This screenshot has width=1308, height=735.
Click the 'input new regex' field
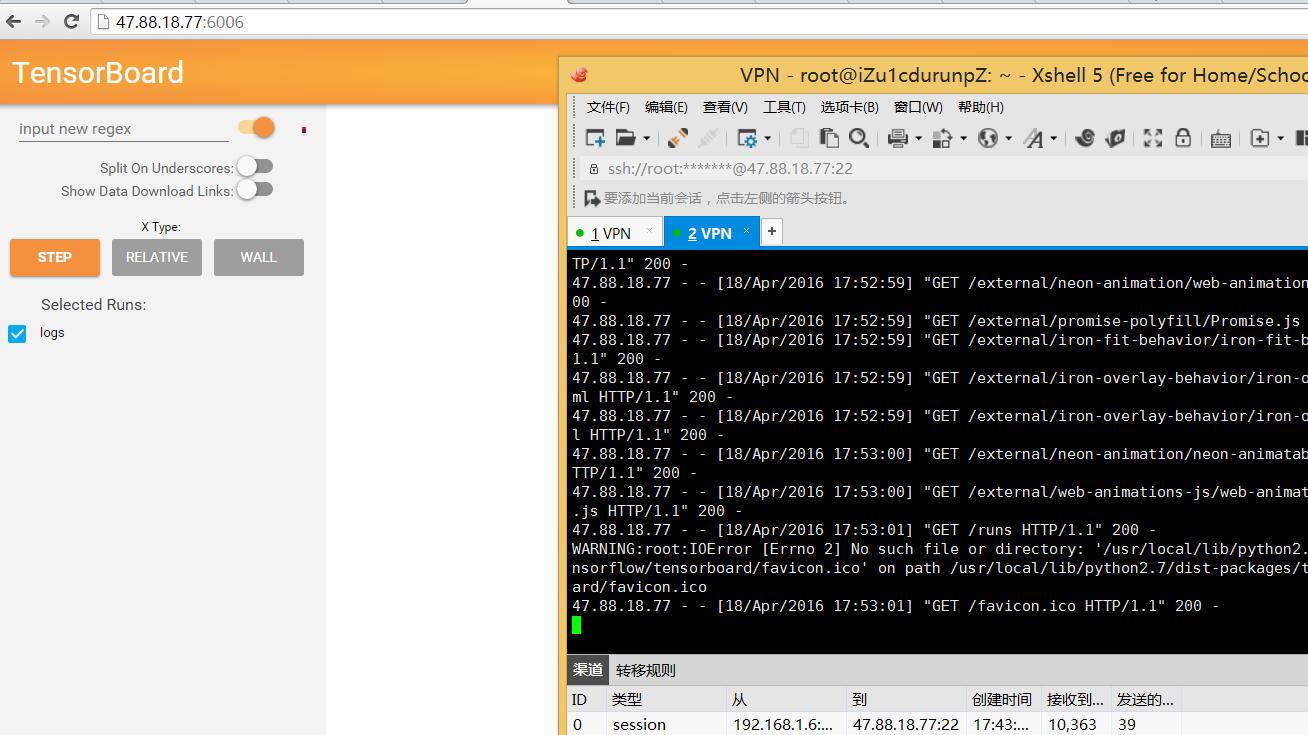123,129
